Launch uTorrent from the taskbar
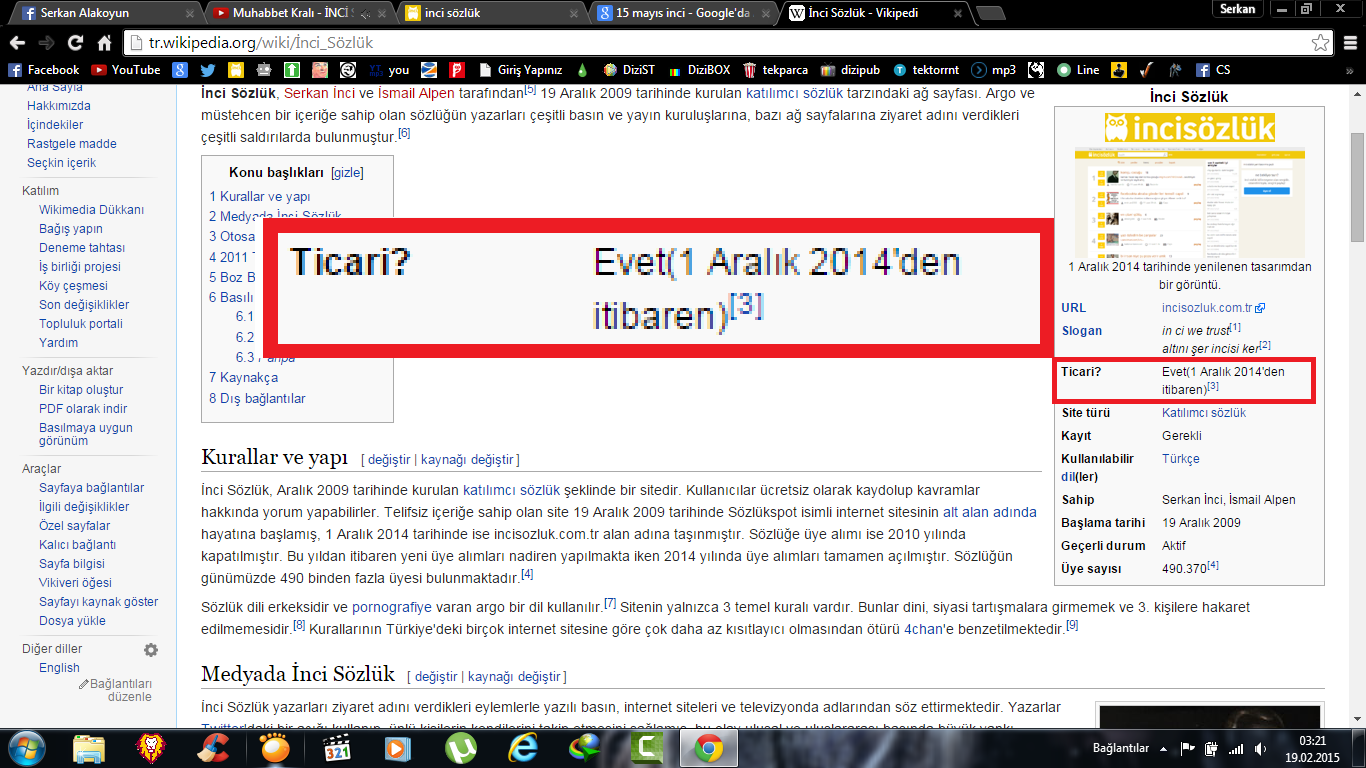The image size is (1366, 768). pyautogui.click(x=460, y=747)
